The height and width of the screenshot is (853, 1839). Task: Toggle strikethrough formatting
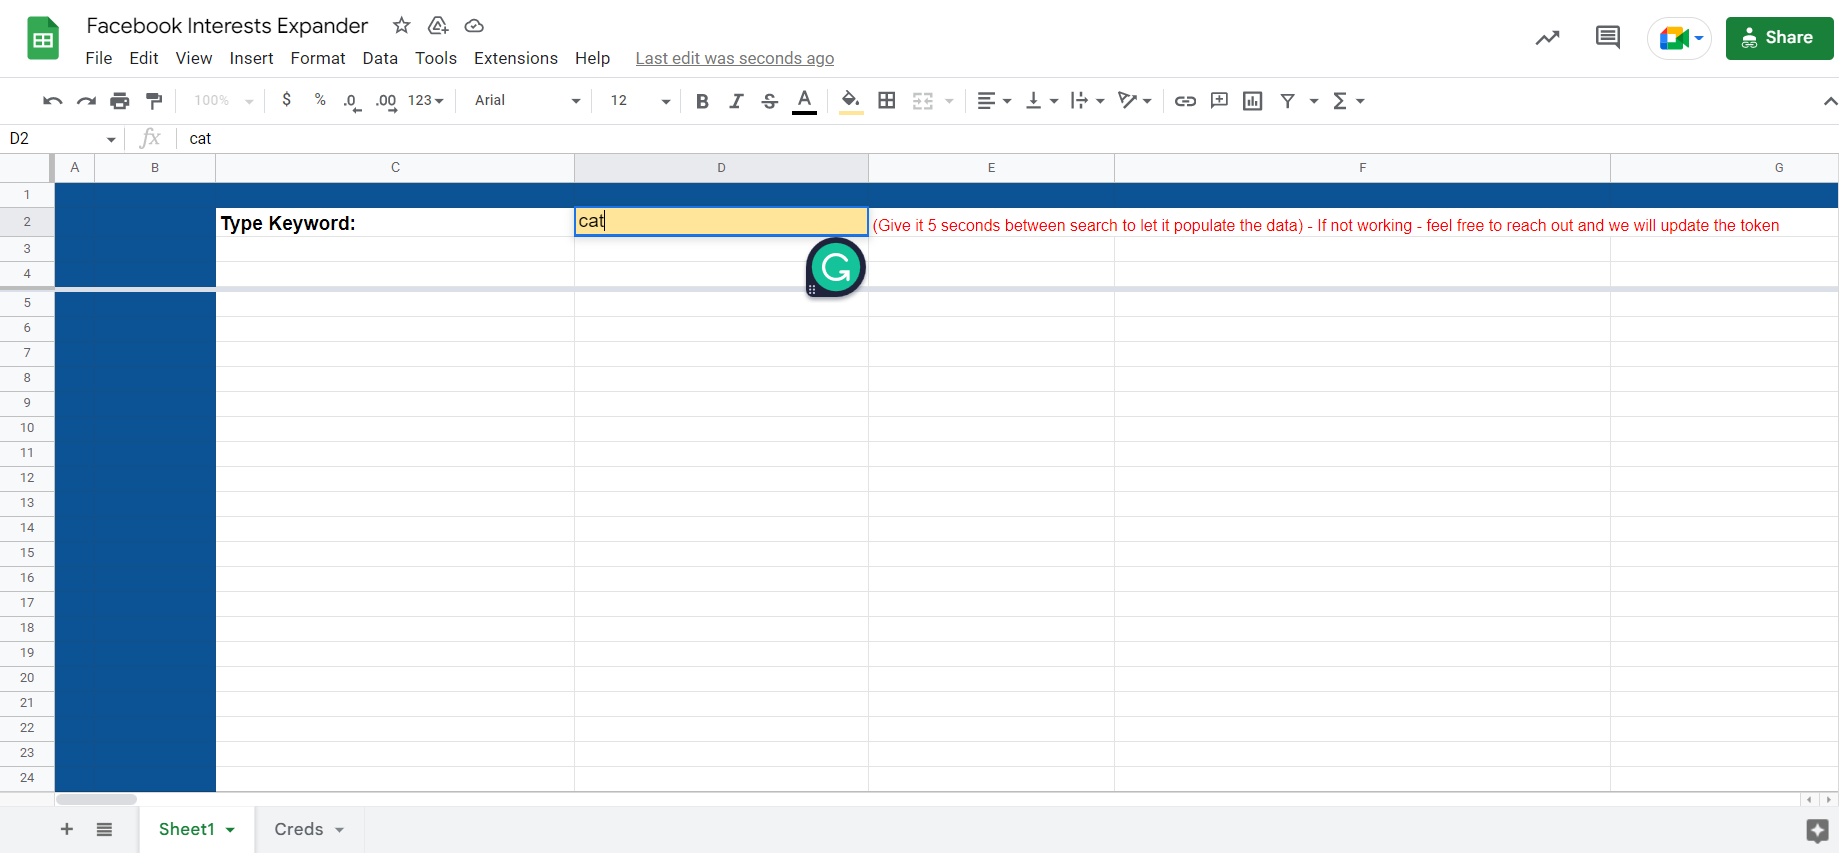tap(769, 101)
